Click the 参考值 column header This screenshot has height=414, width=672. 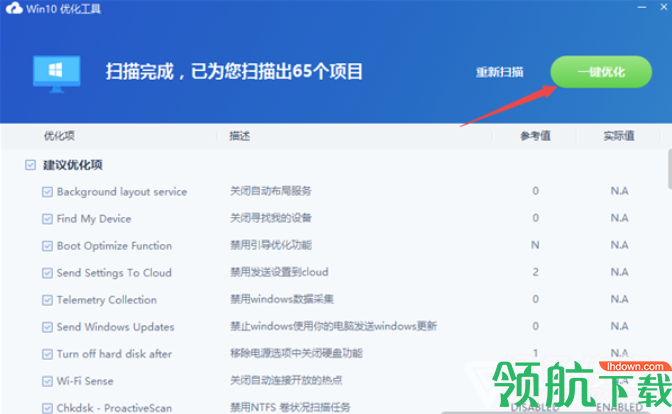point(535,136)
